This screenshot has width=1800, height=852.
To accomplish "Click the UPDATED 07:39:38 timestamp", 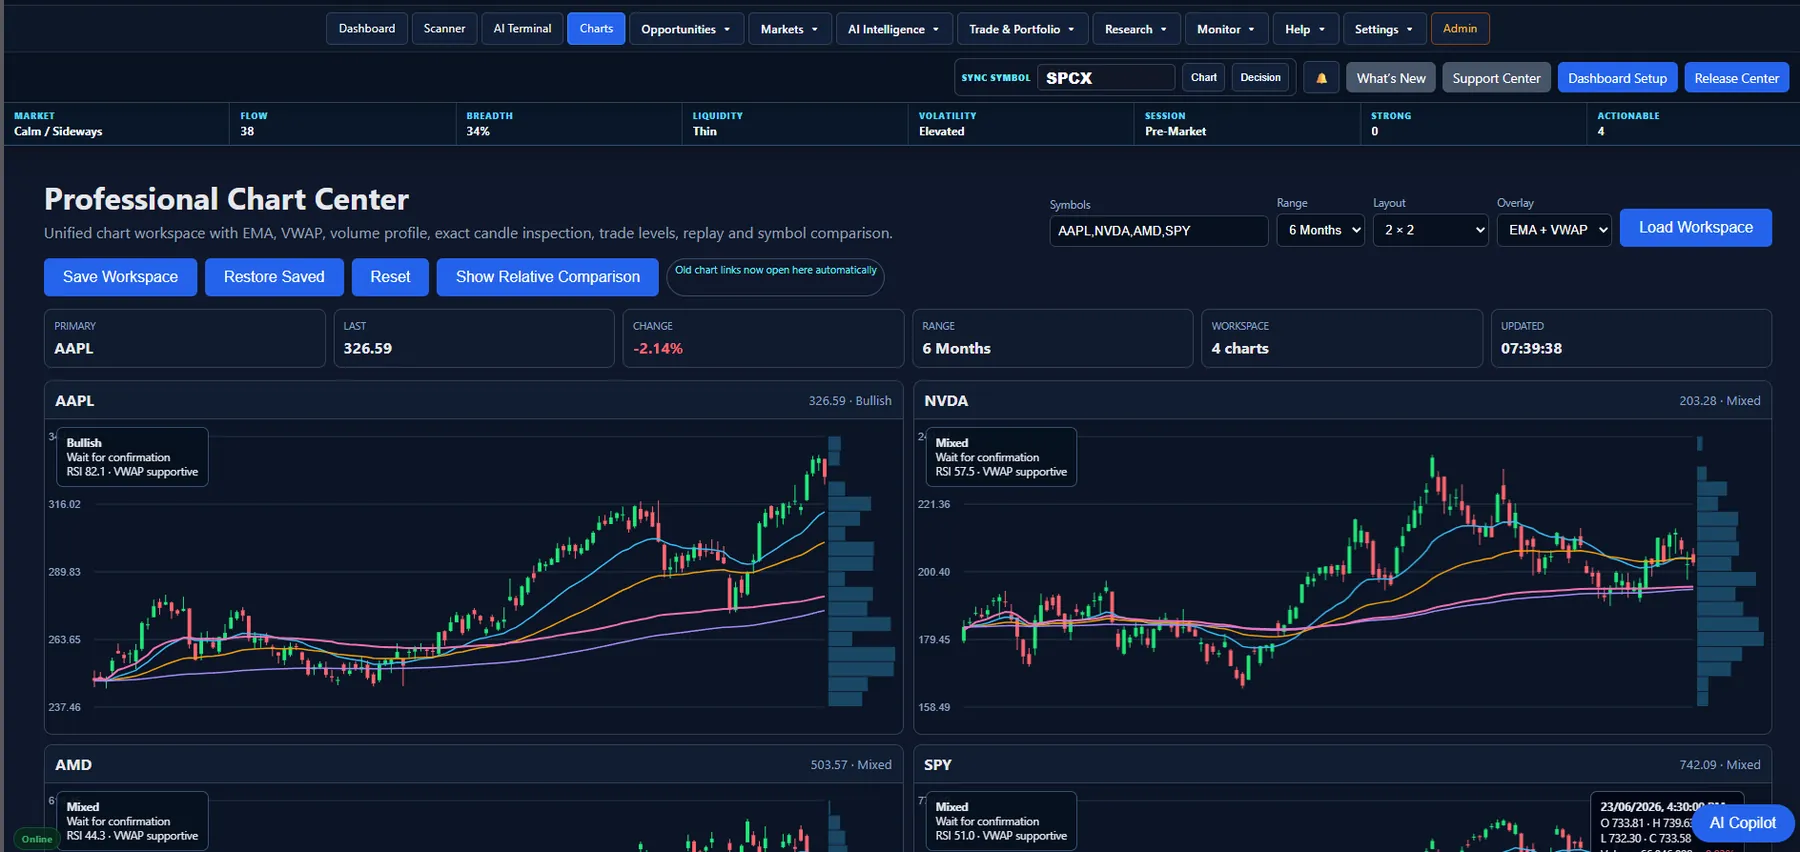I will [x=1531, y=349].
